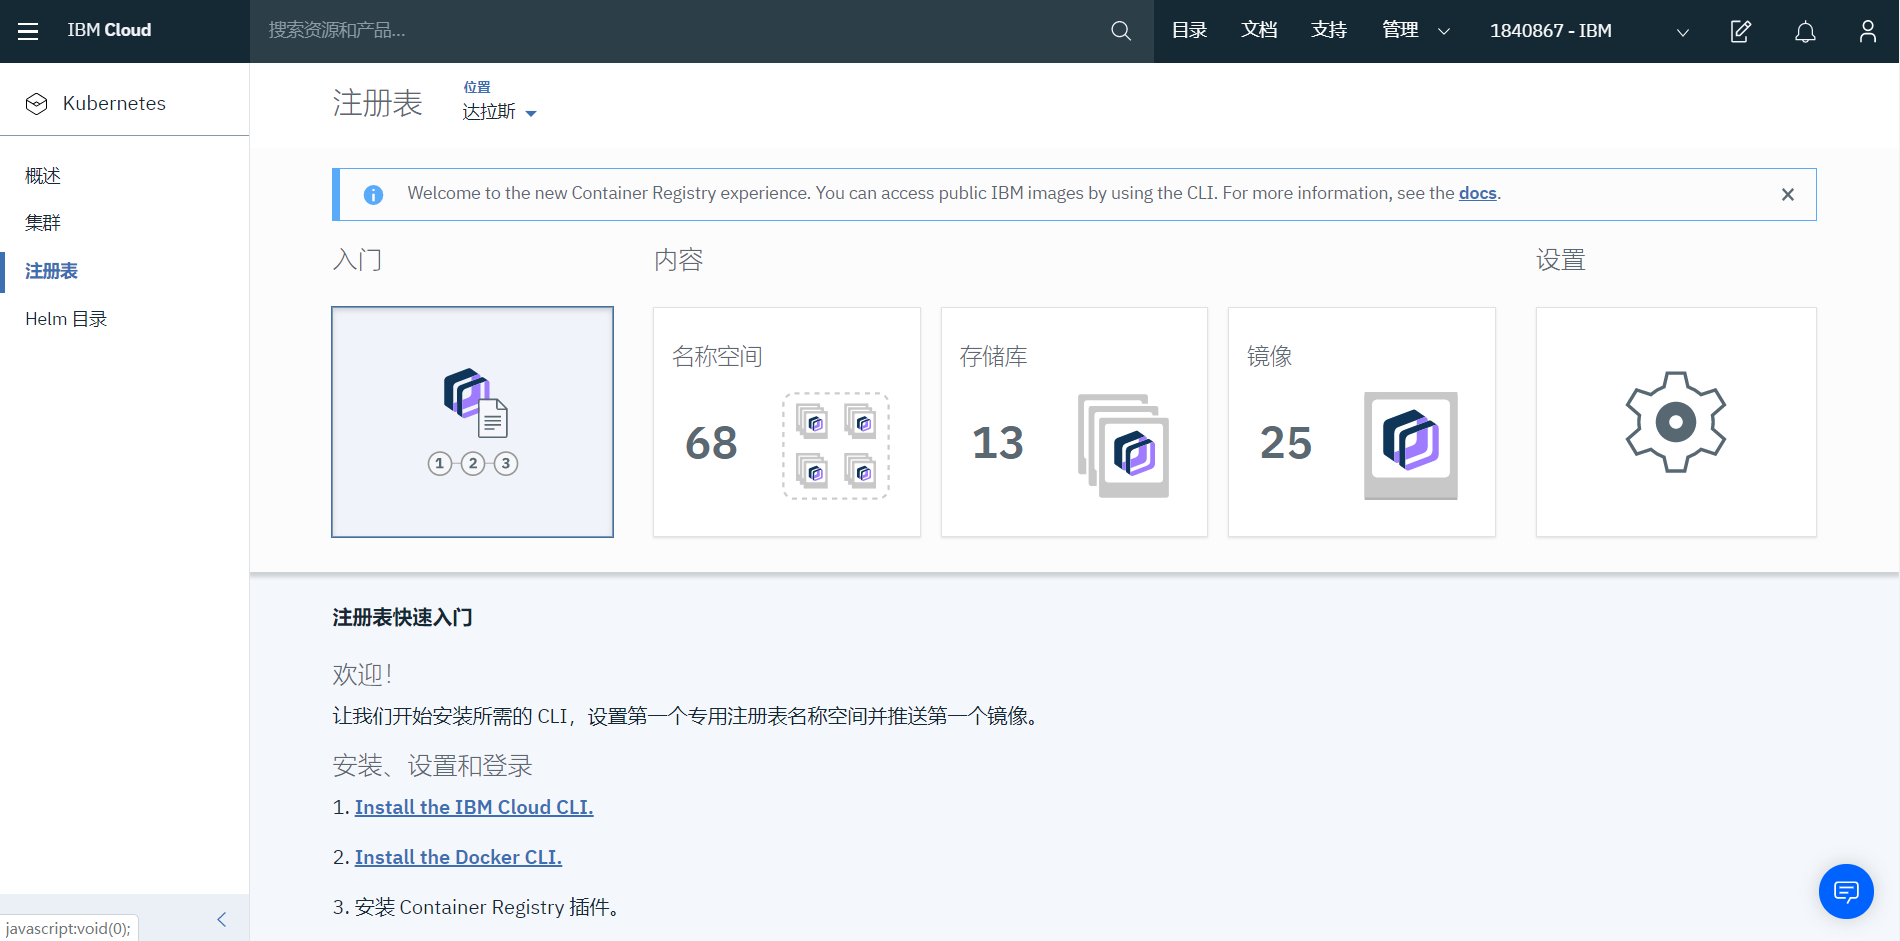Click the Kubernetes logo icon

(x=37, y=104)
